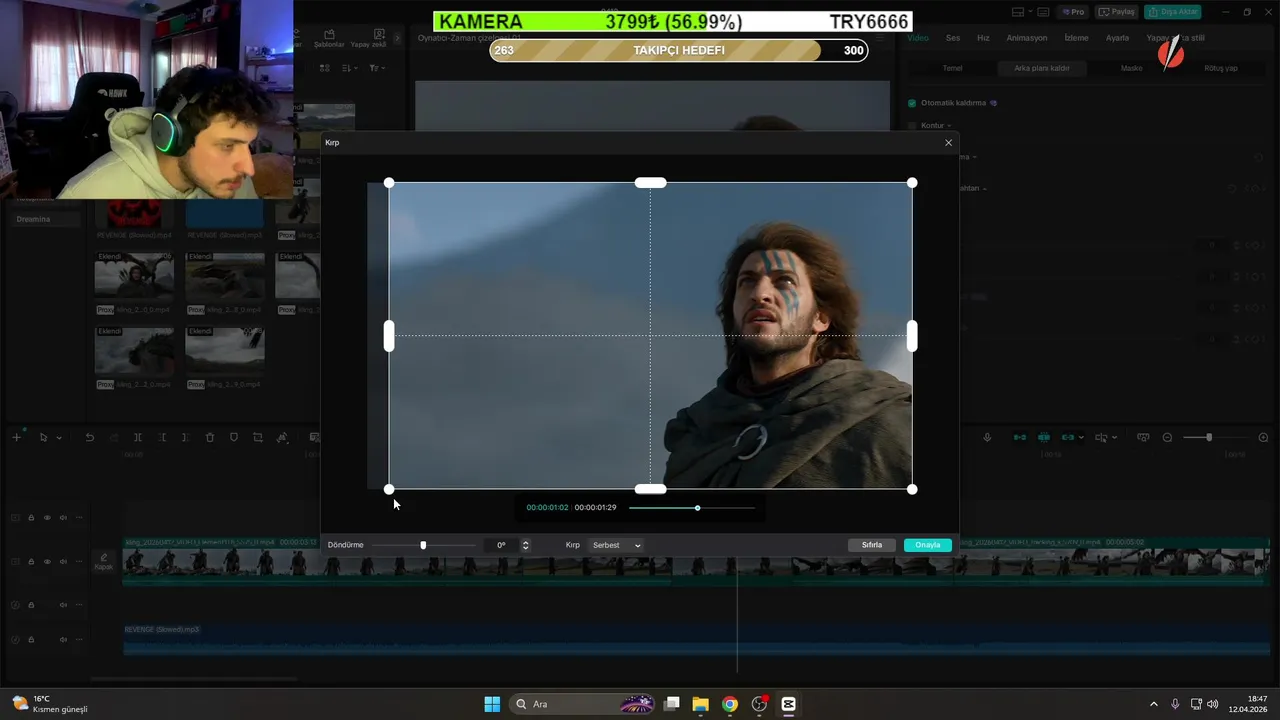The width and height of the screenshot is (1280, 720).
Task: Click the Pro badge button
Action: [1074, 12]
